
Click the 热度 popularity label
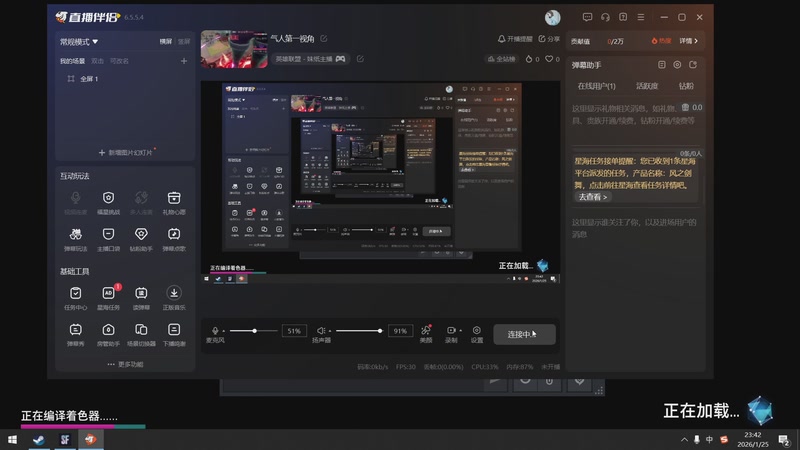[661, 41]
